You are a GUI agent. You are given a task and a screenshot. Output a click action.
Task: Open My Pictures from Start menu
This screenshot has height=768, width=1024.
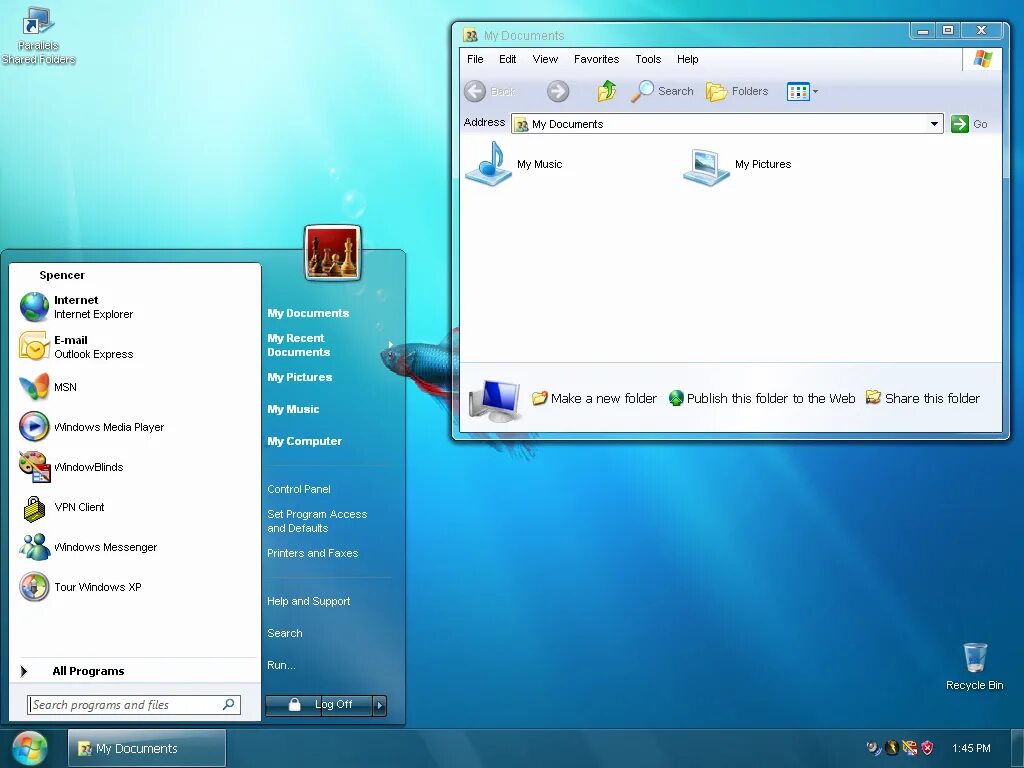[300, 377]
